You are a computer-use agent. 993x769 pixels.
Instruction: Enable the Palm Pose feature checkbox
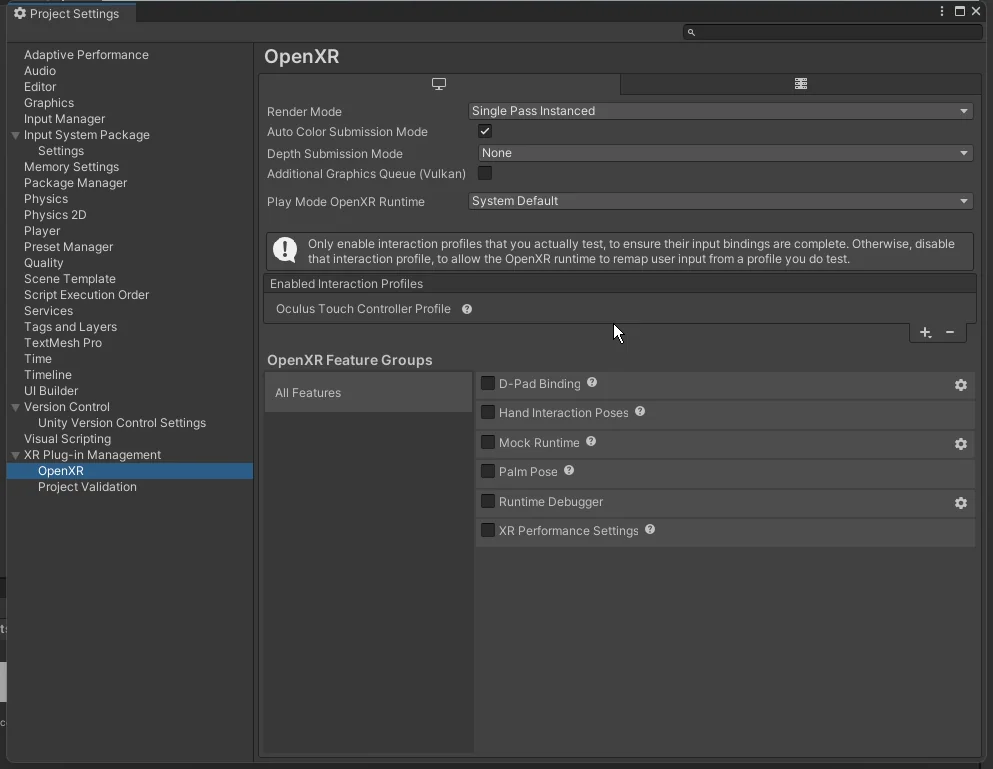[x=488, y=471]
